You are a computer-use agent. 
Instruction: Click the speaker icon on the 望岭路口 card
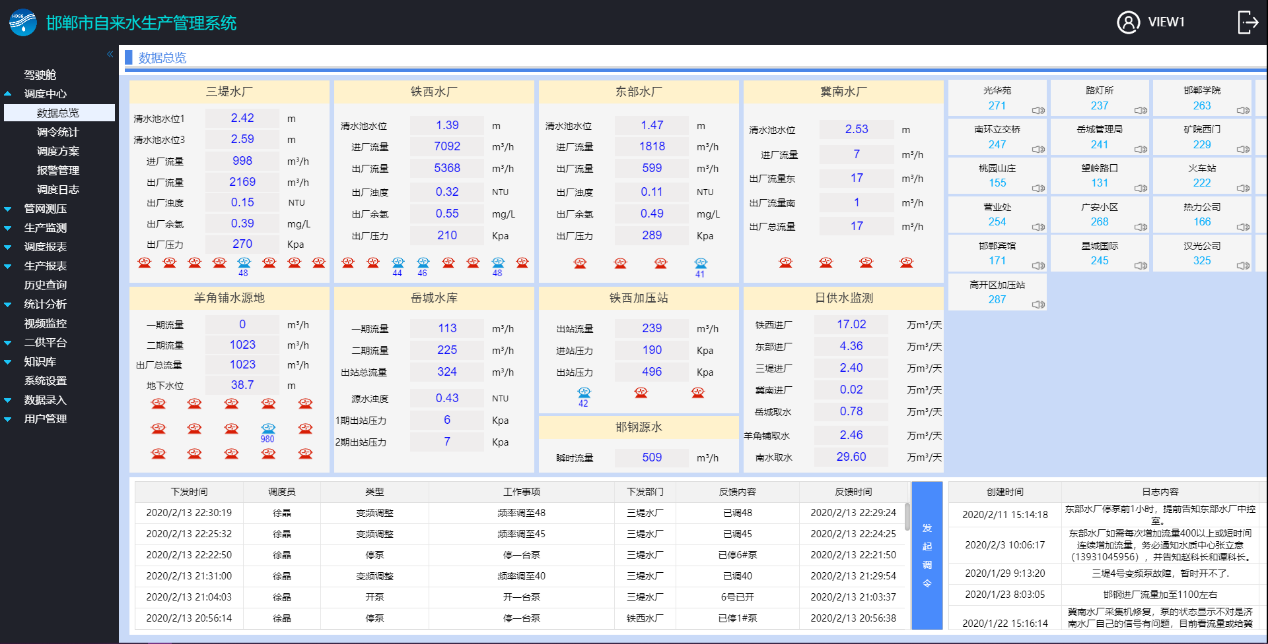point(1141,188)
